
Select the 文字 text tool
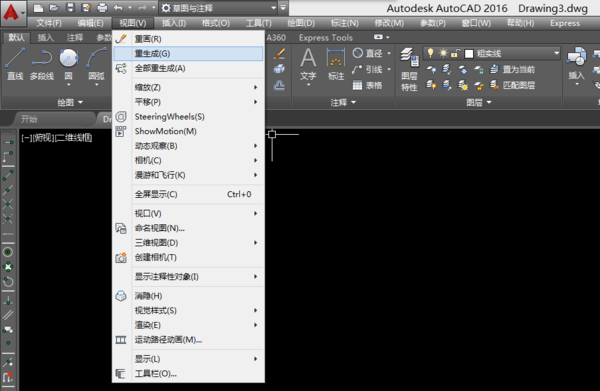tap(308, 64)
